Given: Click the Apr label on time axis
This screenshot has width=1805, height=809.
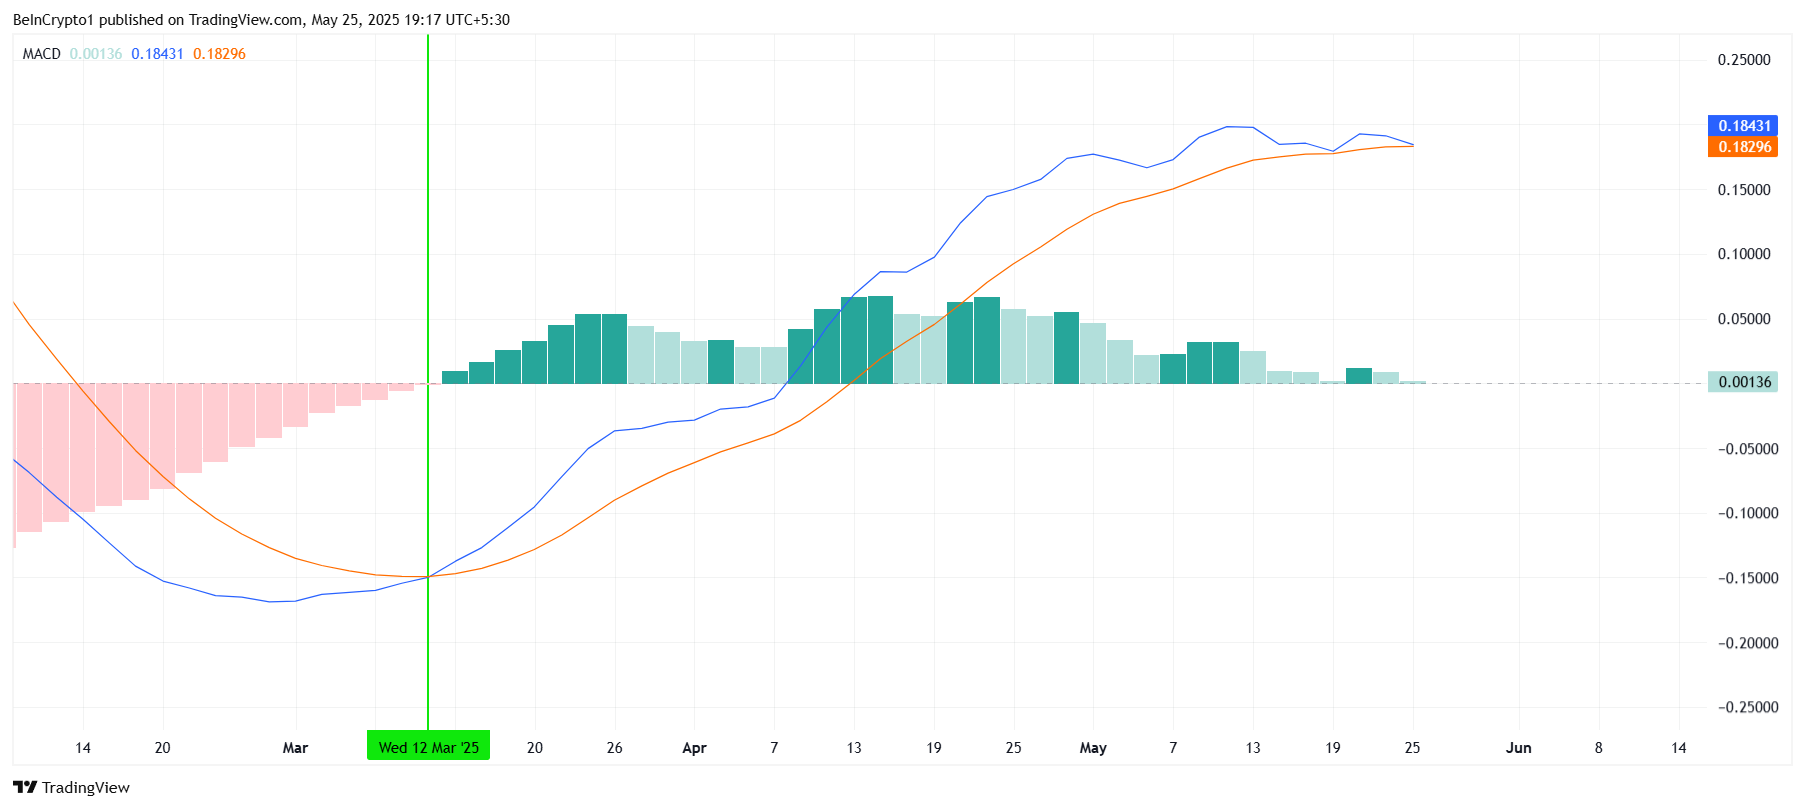Looking at the screenshot, I should [694, 748].
